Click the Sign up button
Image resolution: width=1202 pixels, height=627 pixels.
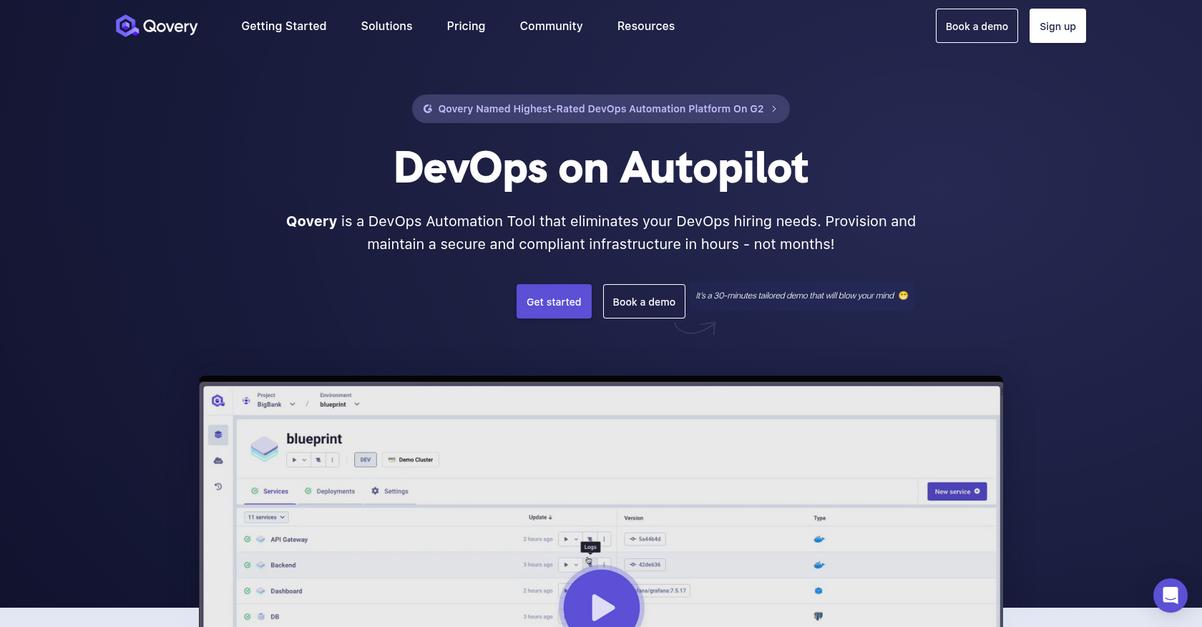pyautogui.click(x=1058, y=26)
